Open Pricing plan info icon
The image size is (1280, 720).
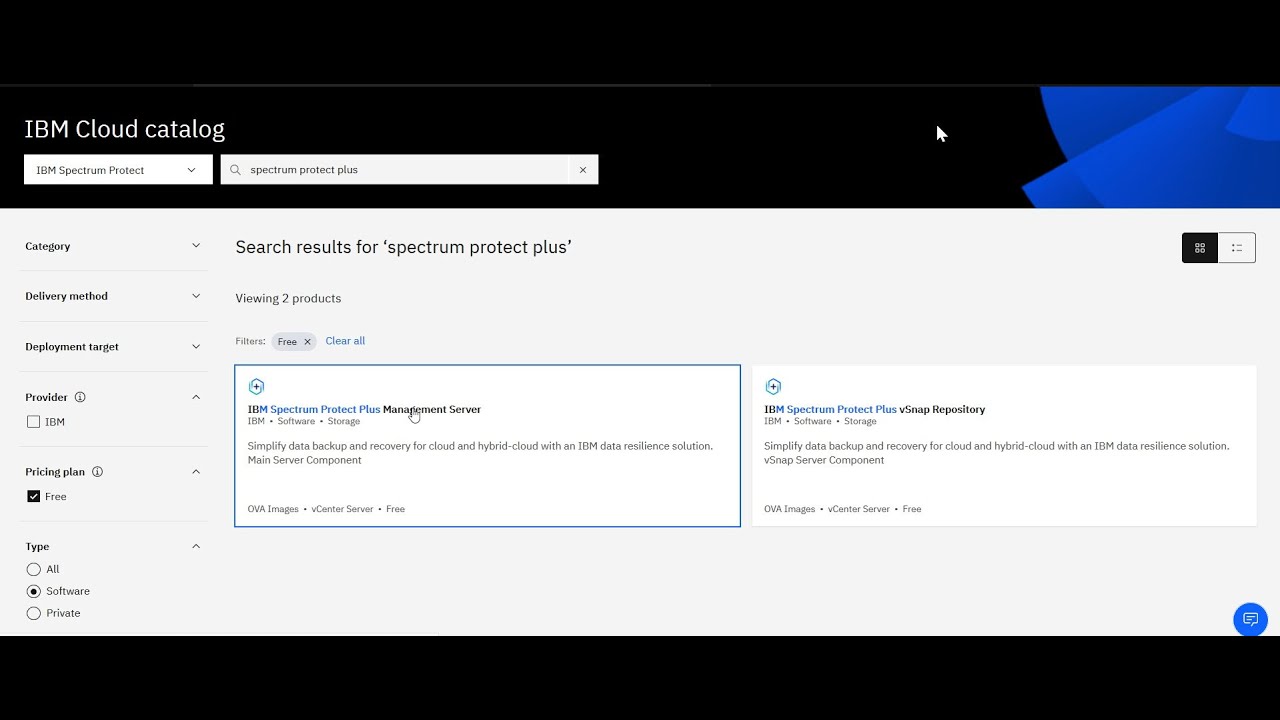pyautogui.click(x=97, y=472)
